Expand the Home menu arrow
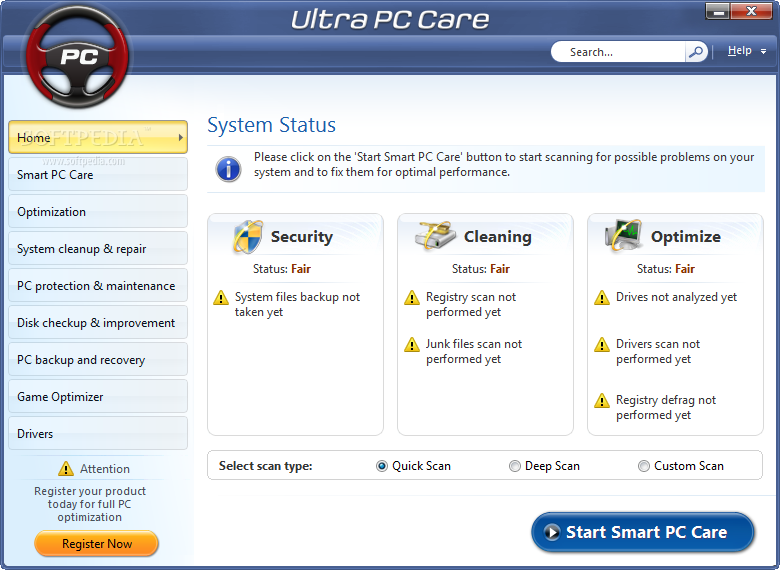The height and width of the screenshot is (570, 780). pos(181,137)
